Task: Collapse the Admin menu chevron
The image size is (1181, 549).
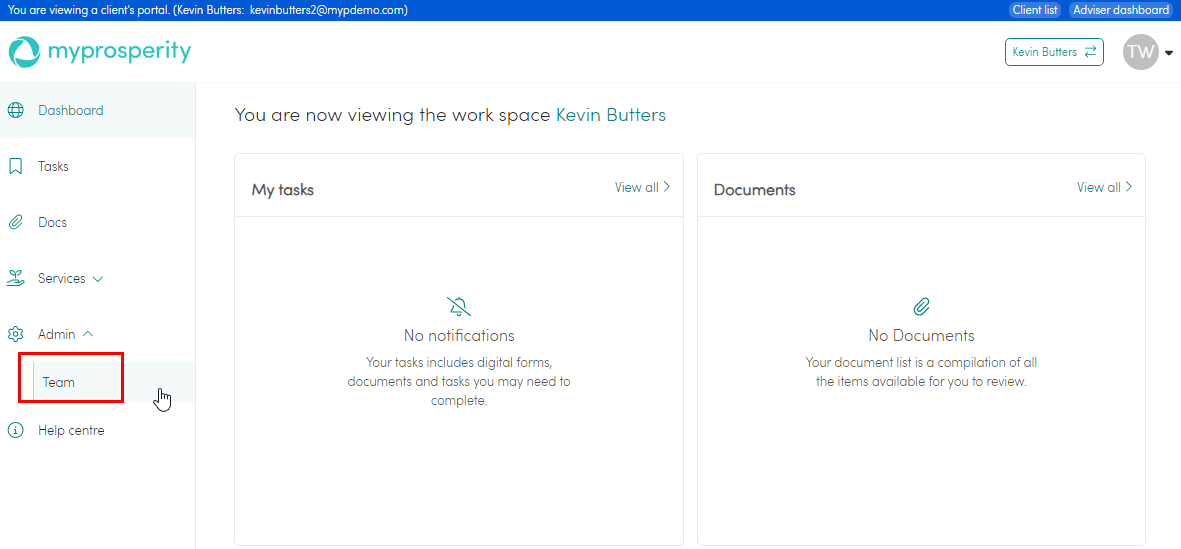Action: click(88, 335)
